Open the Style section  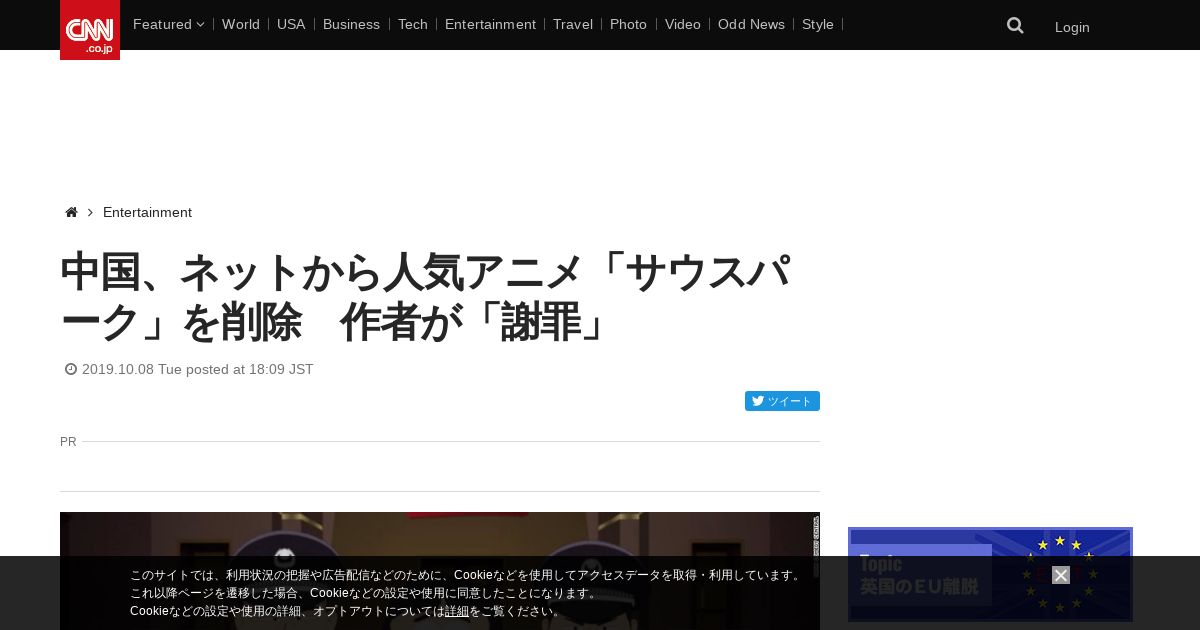818,24
